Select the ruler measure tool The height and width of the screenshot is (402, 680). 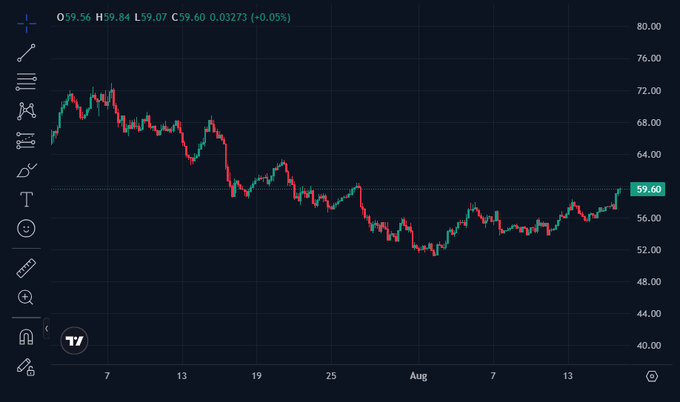[x=26, y=268]
